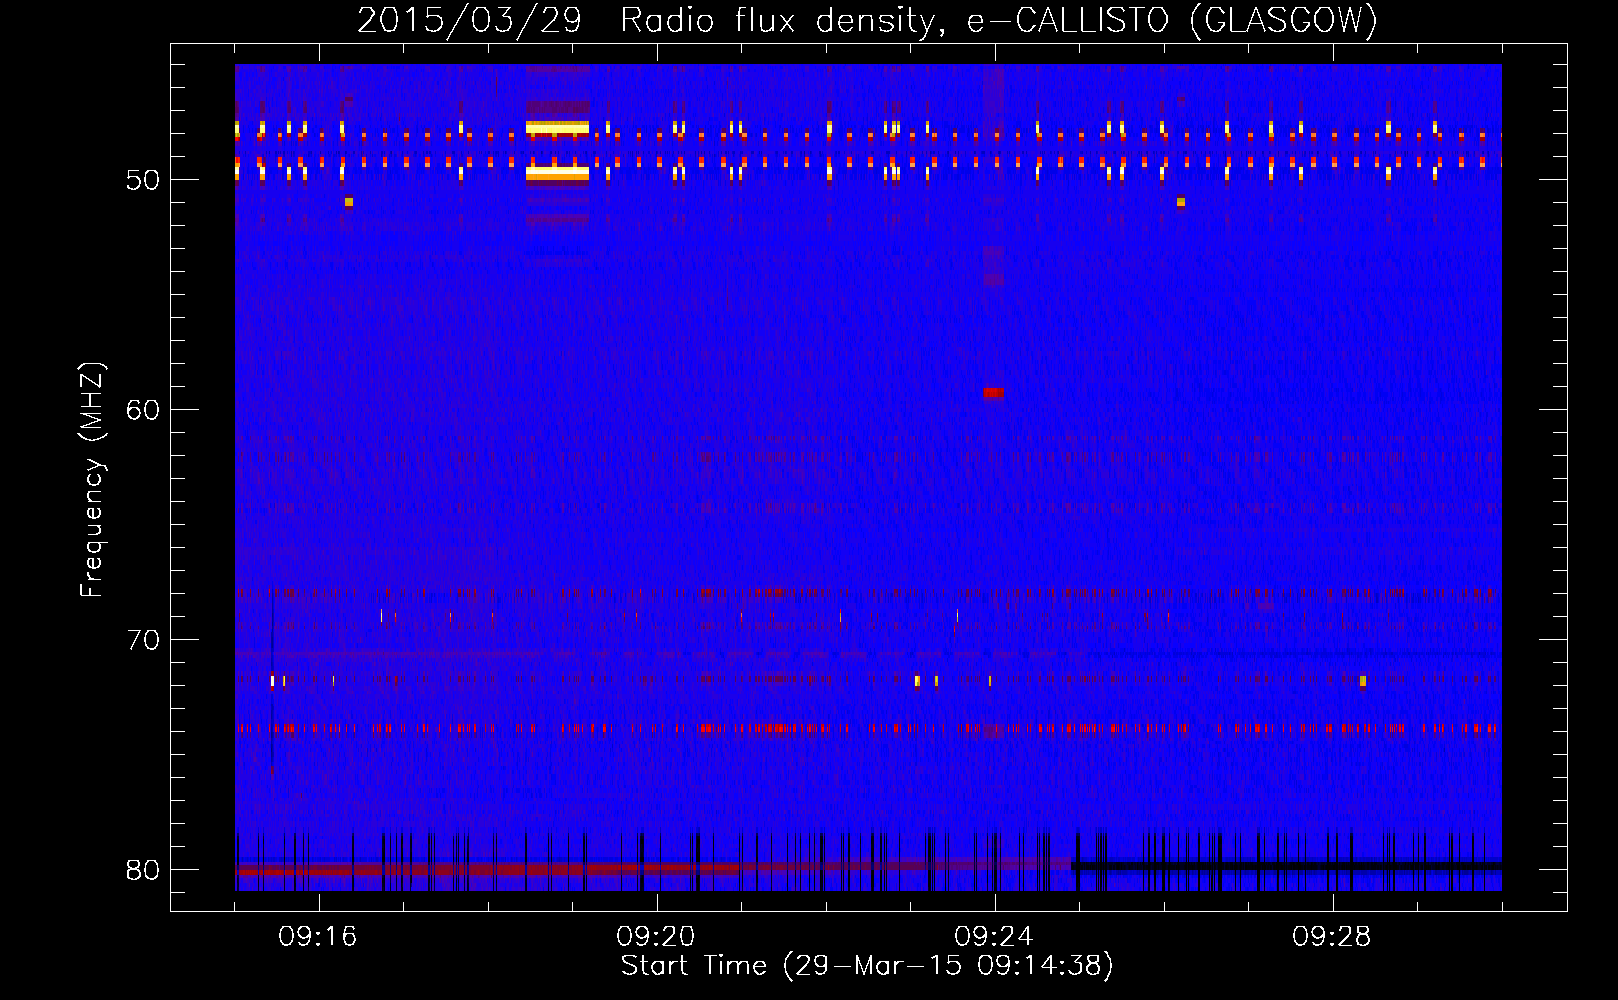Click the 50 MHz frequency tick label
Image resolution: width=1618 pixels, height=1000 pixels.
143,181
